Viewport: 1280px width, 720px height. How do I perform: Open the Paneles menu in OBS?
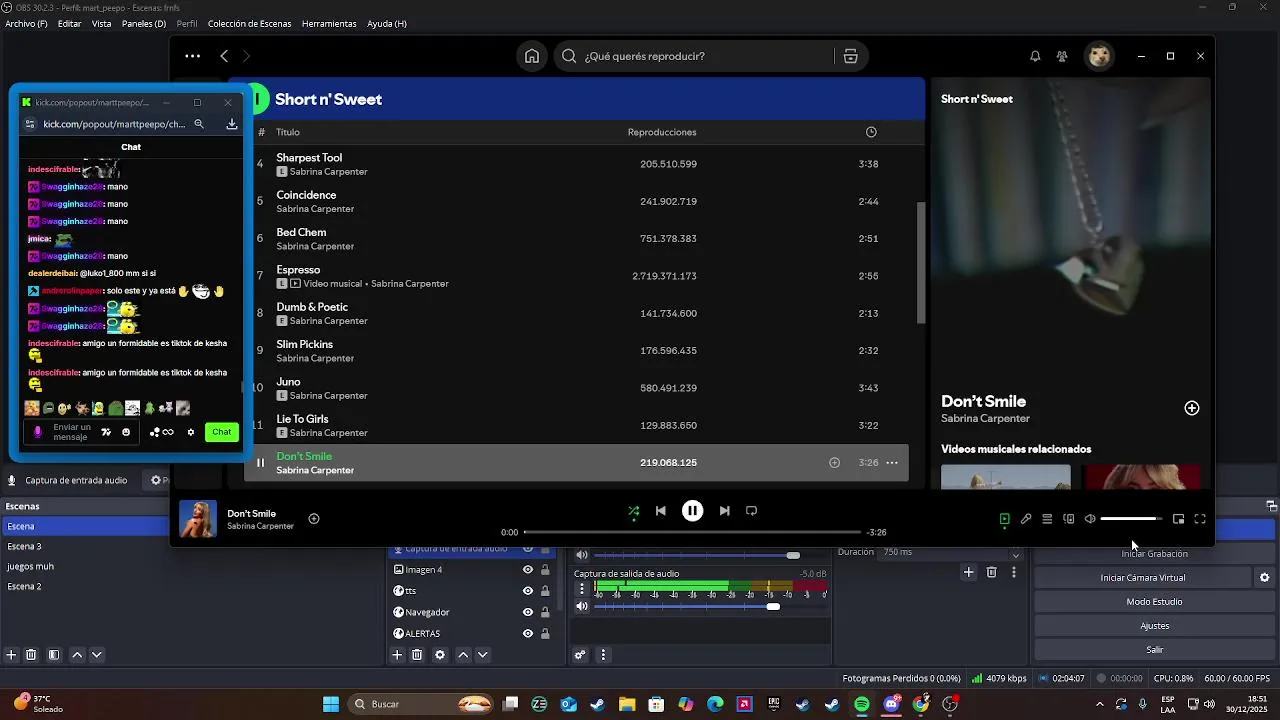(x=144, y=23)
